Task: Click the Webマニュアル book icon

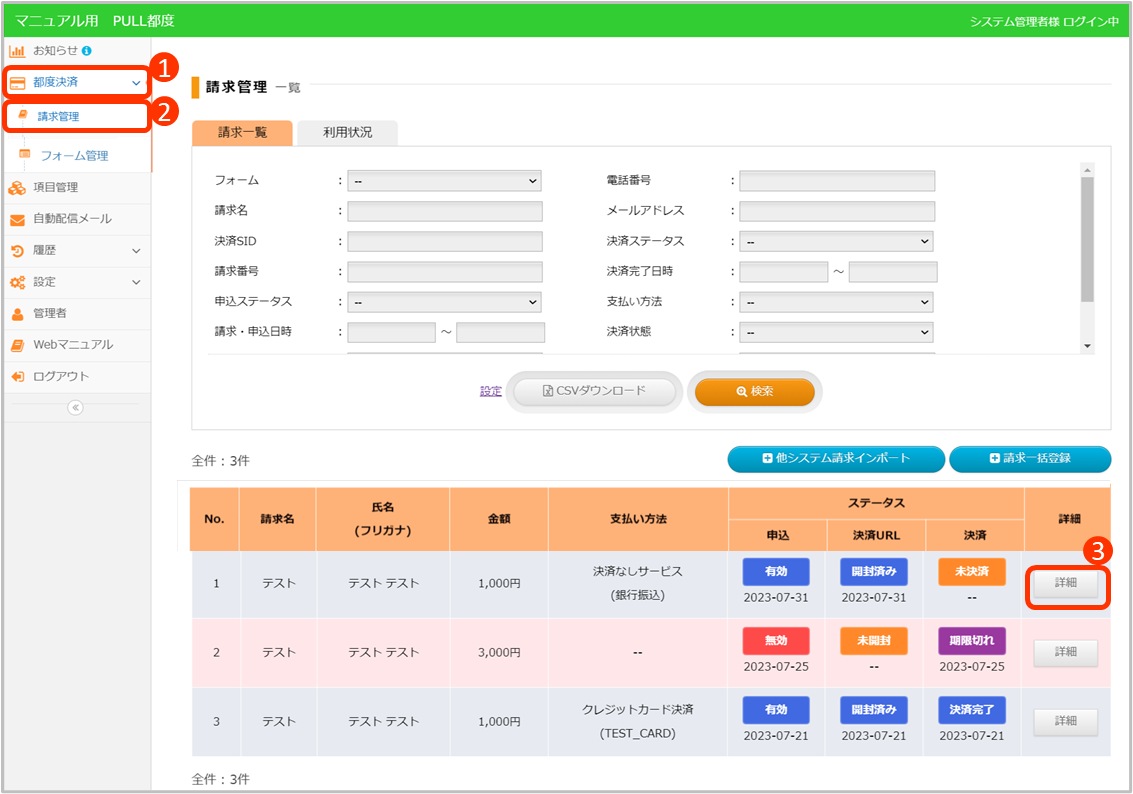Action: coord(17,345)
